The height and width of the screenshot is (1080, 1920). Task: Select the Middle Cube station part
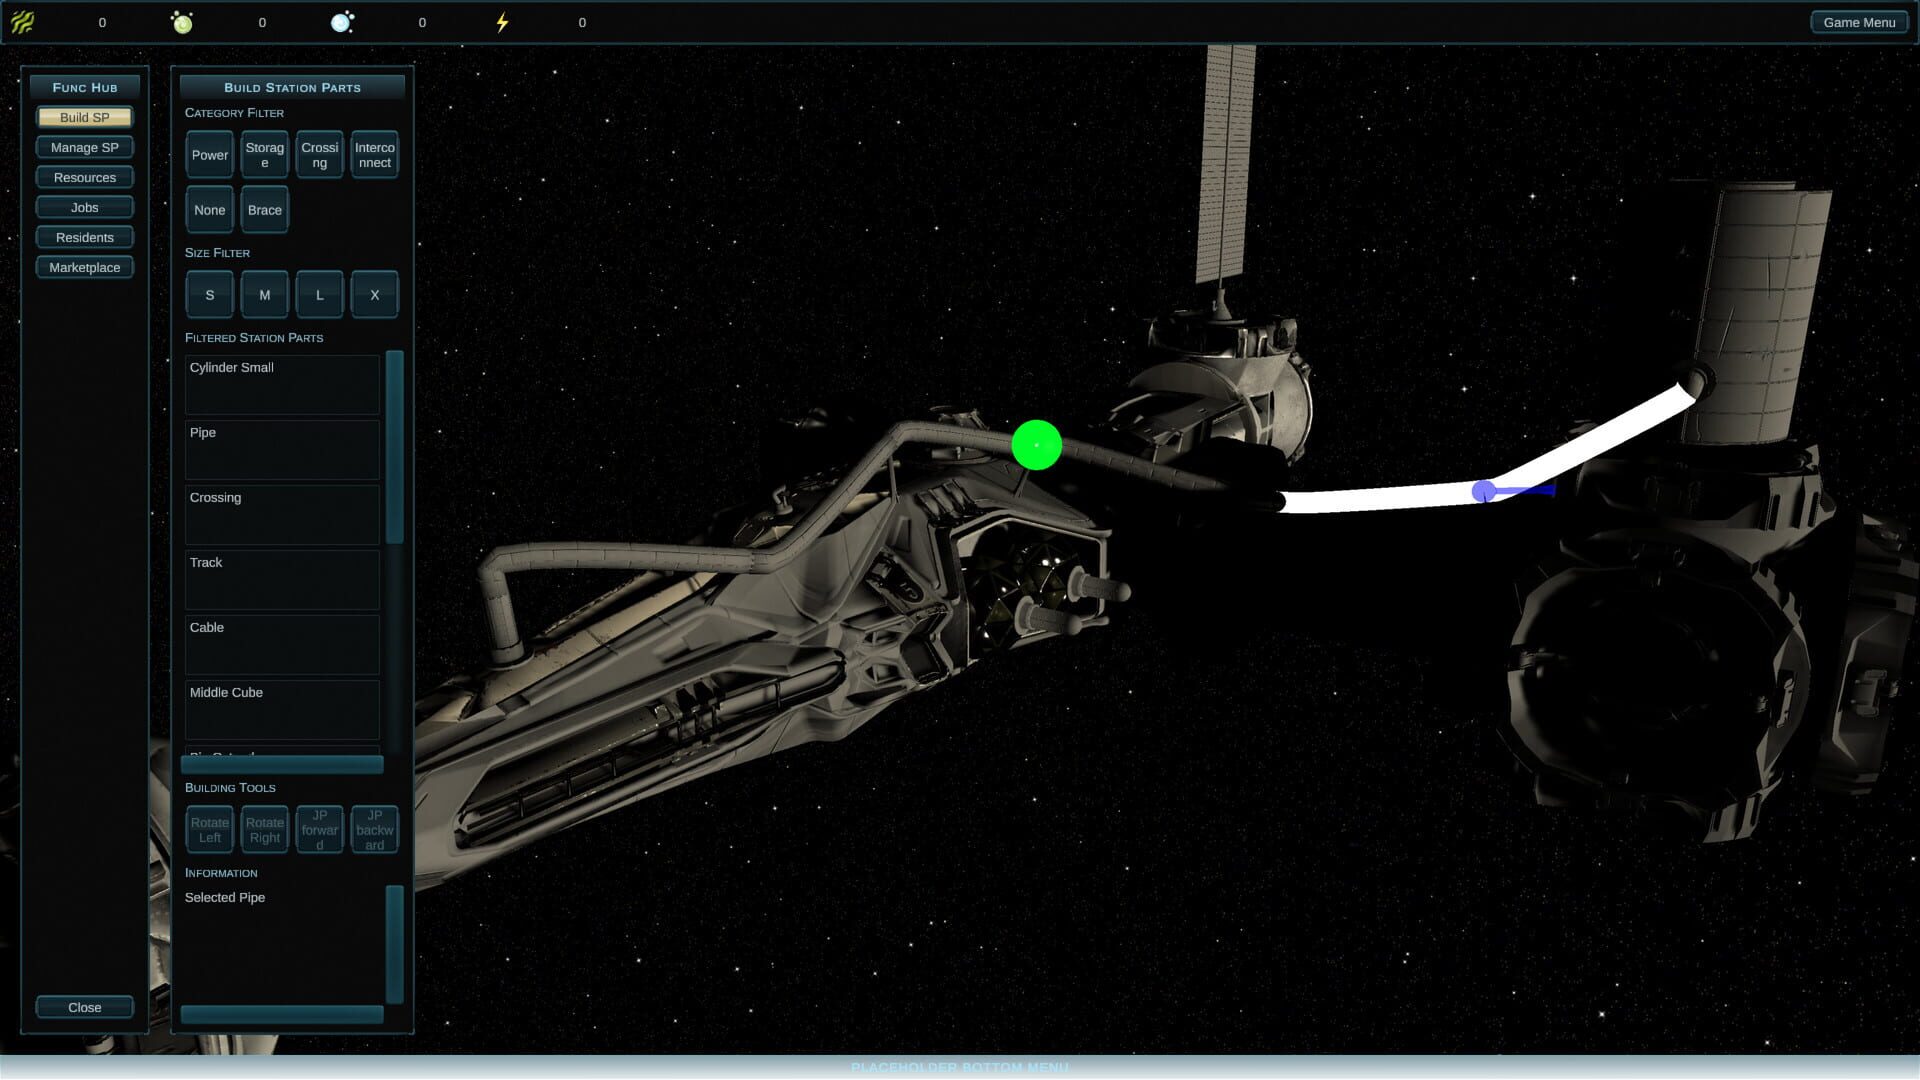point(282,709)
